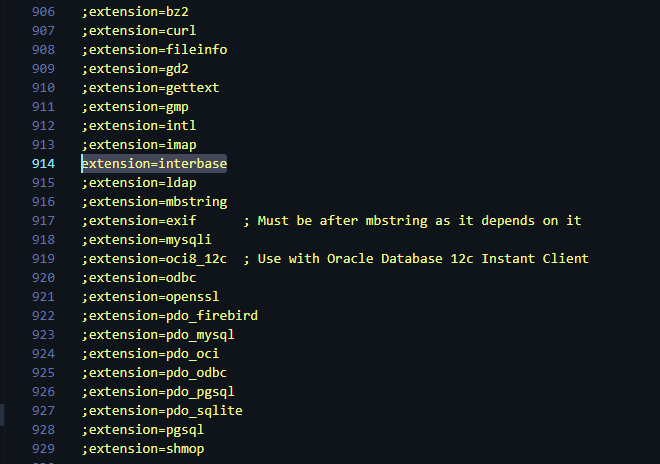Click line number 906 in the gutter
660x464 pixels.
(43, 11)
